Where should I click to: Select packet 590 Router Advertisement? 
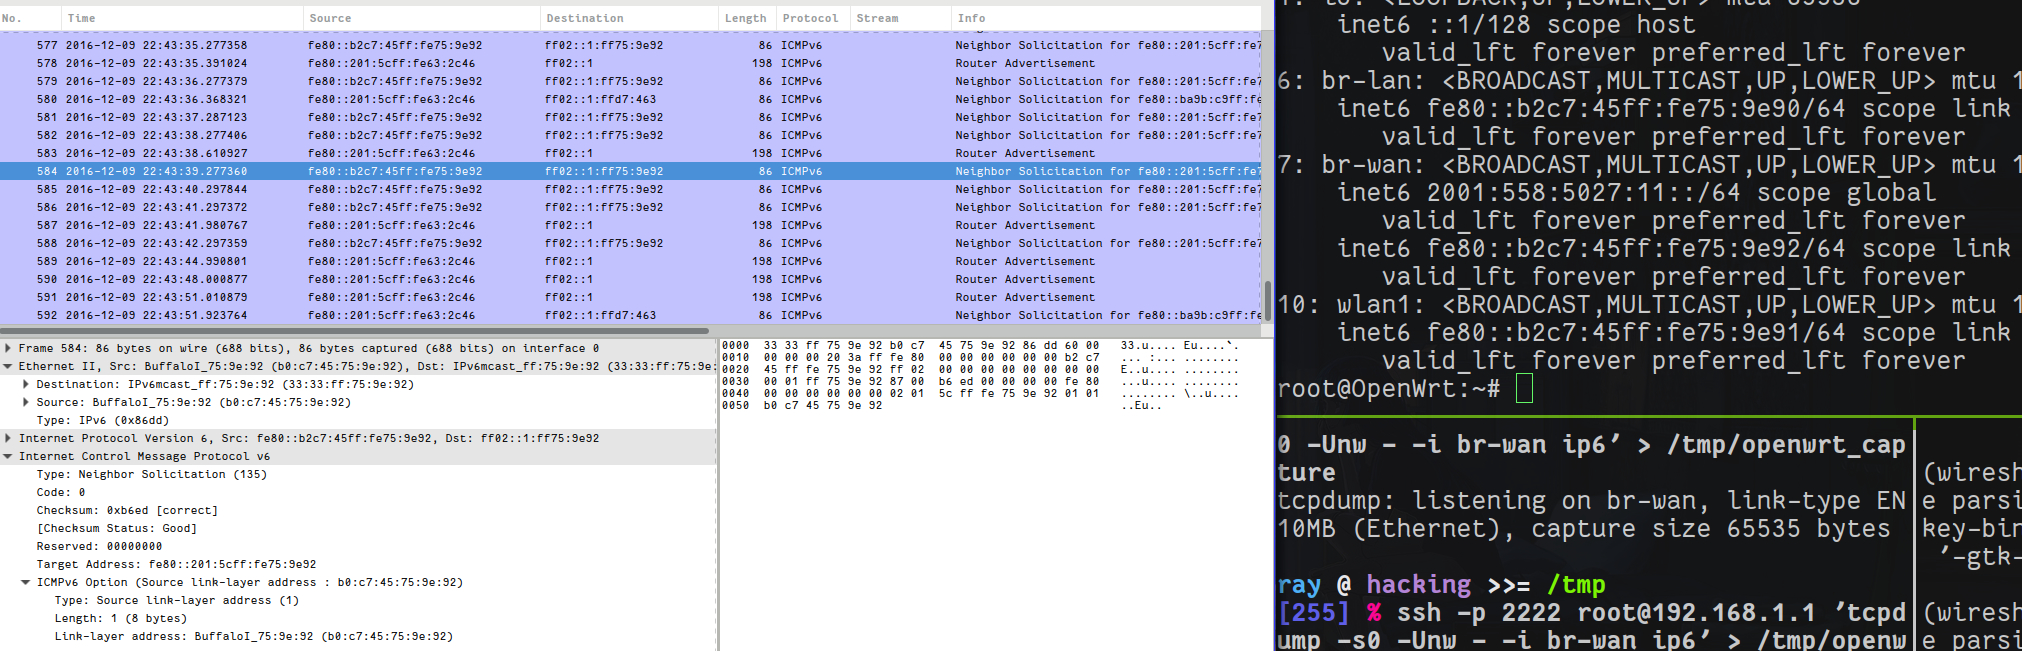pos(630,279)
